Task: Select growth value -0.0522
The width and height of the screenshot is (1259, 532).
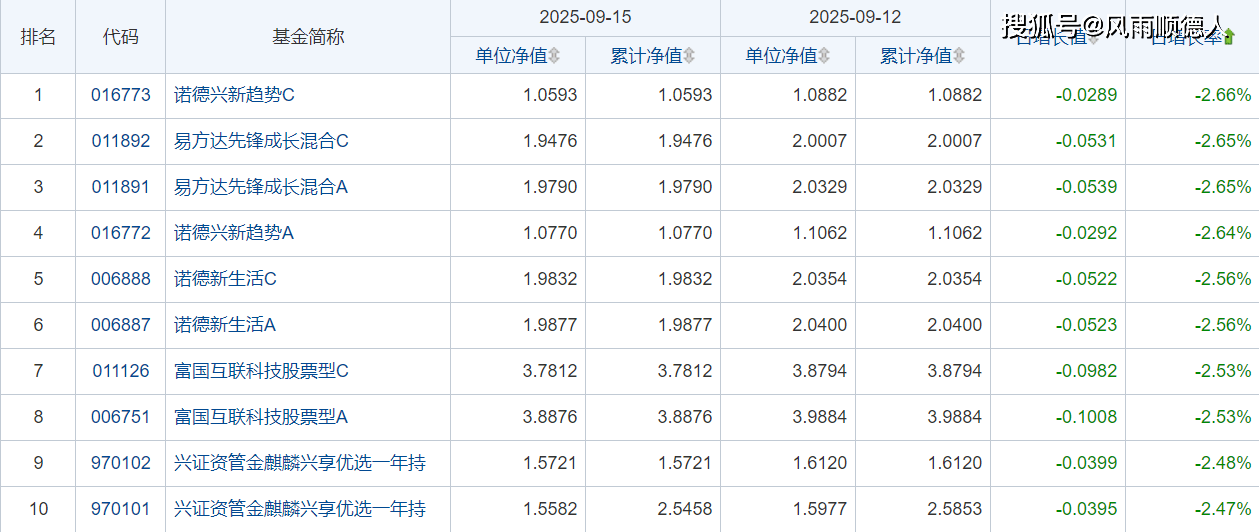Action: 1086,279
